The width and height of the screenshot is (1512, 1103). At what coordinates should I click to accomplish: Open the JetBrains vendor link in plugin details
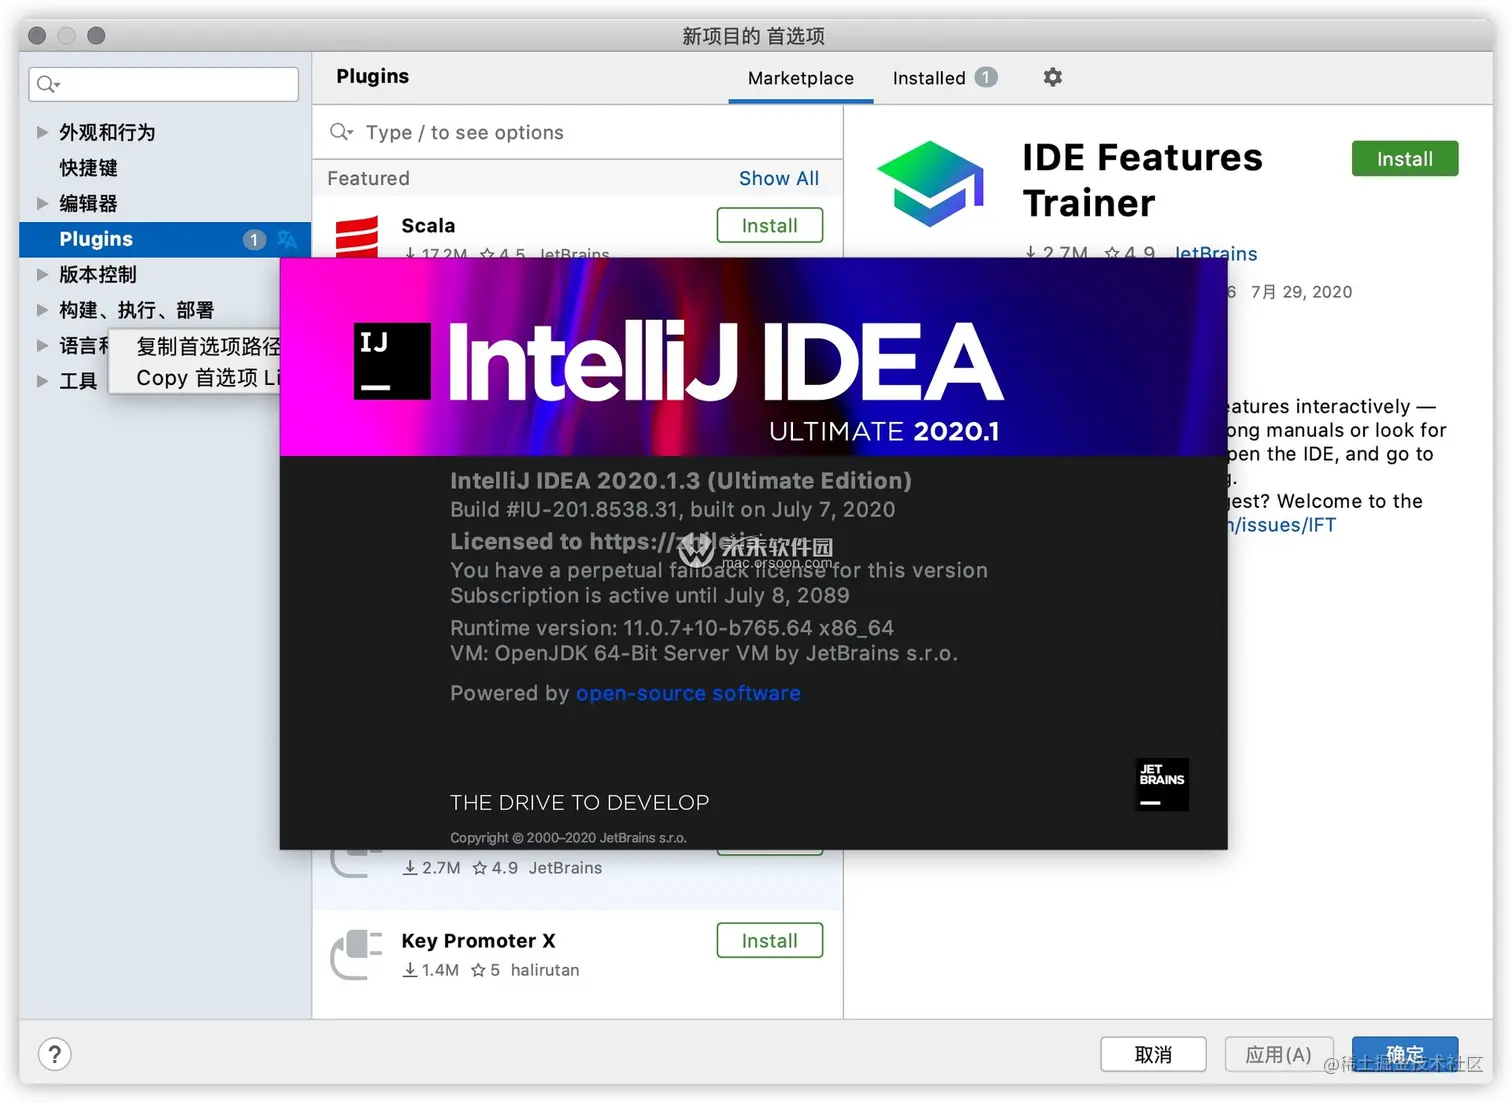(x=1215, y=253)
